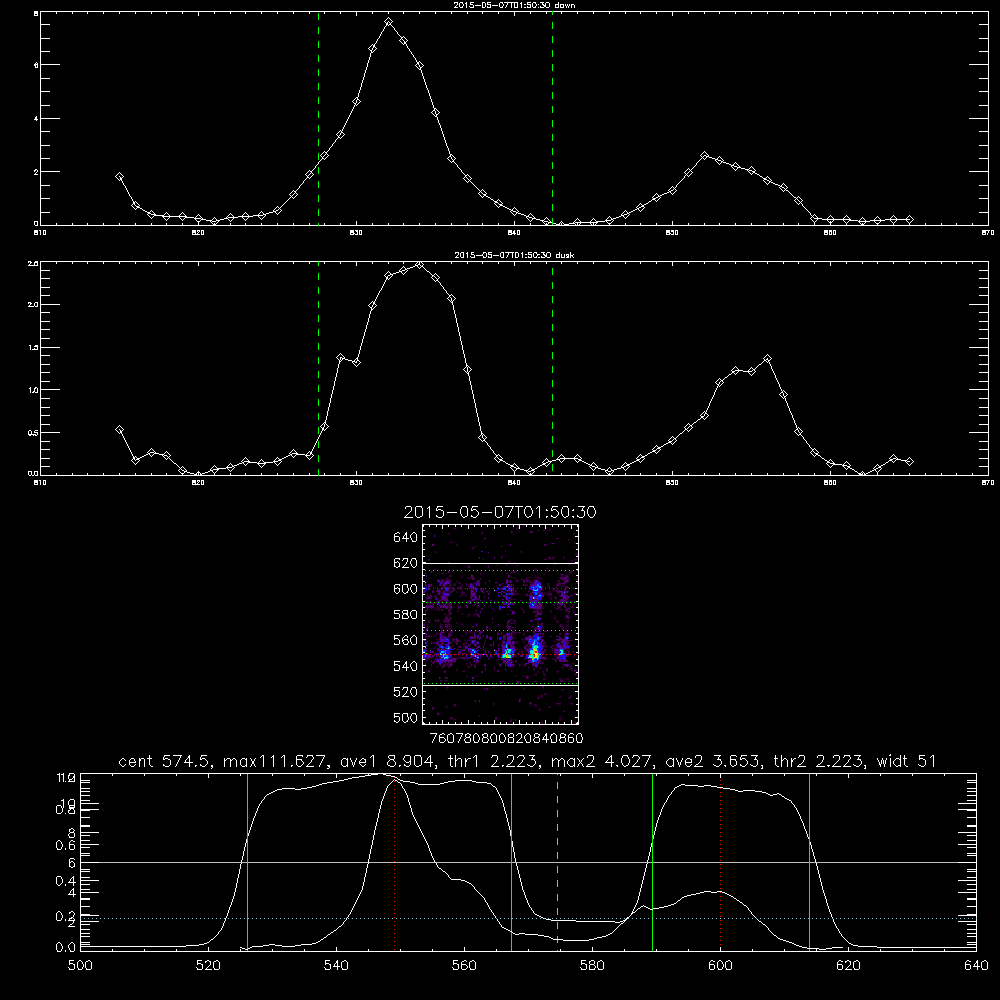Click the '580' x-axis label of bottom plot
The image size is (1000, 1000).
(592, 966)
